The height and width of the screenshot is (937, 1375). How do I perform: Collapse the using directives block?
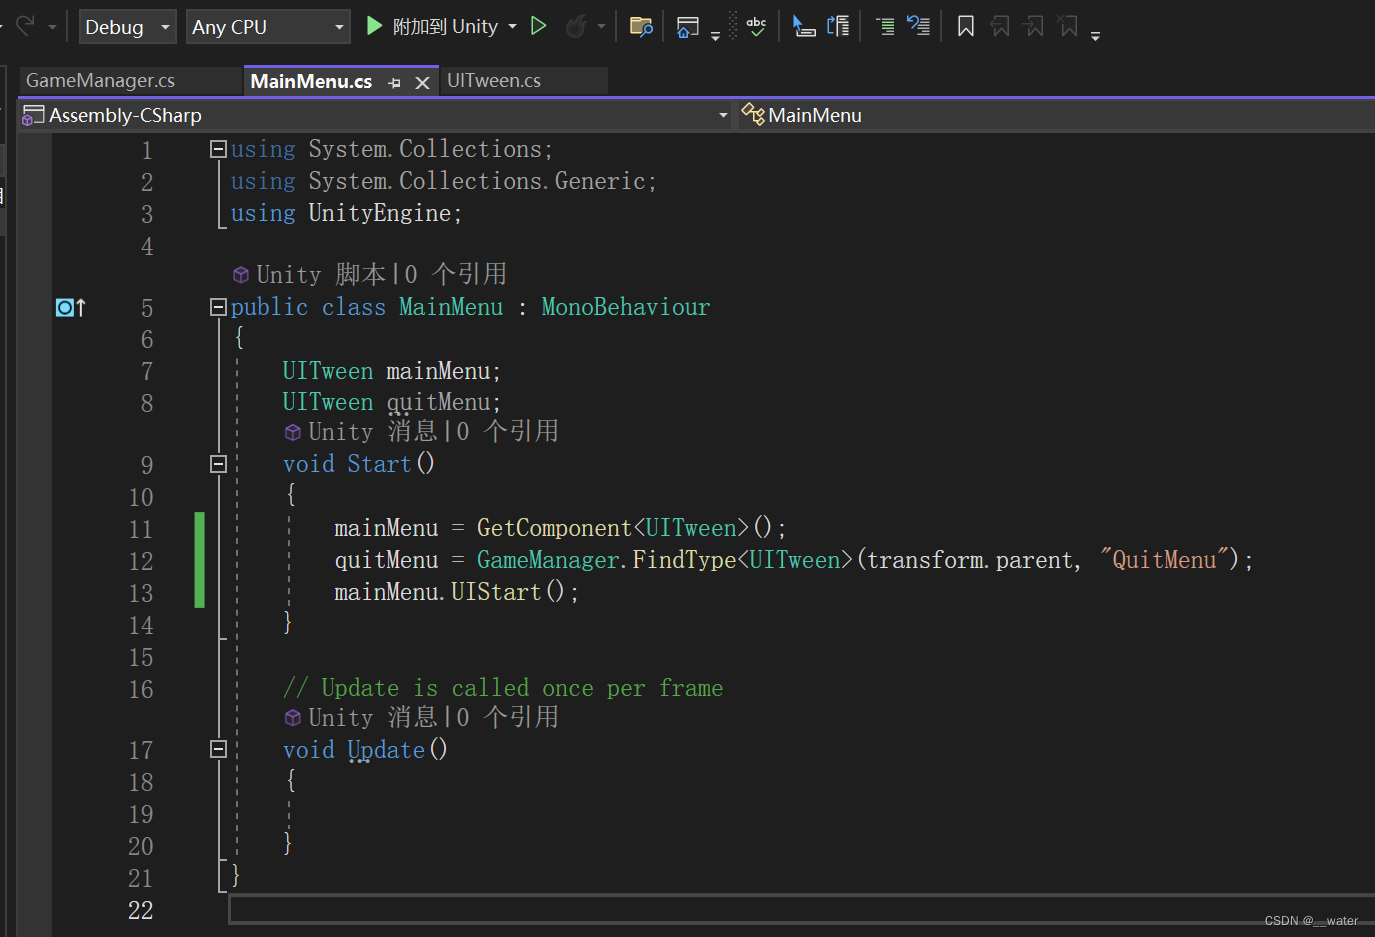(x=218, y=149)
